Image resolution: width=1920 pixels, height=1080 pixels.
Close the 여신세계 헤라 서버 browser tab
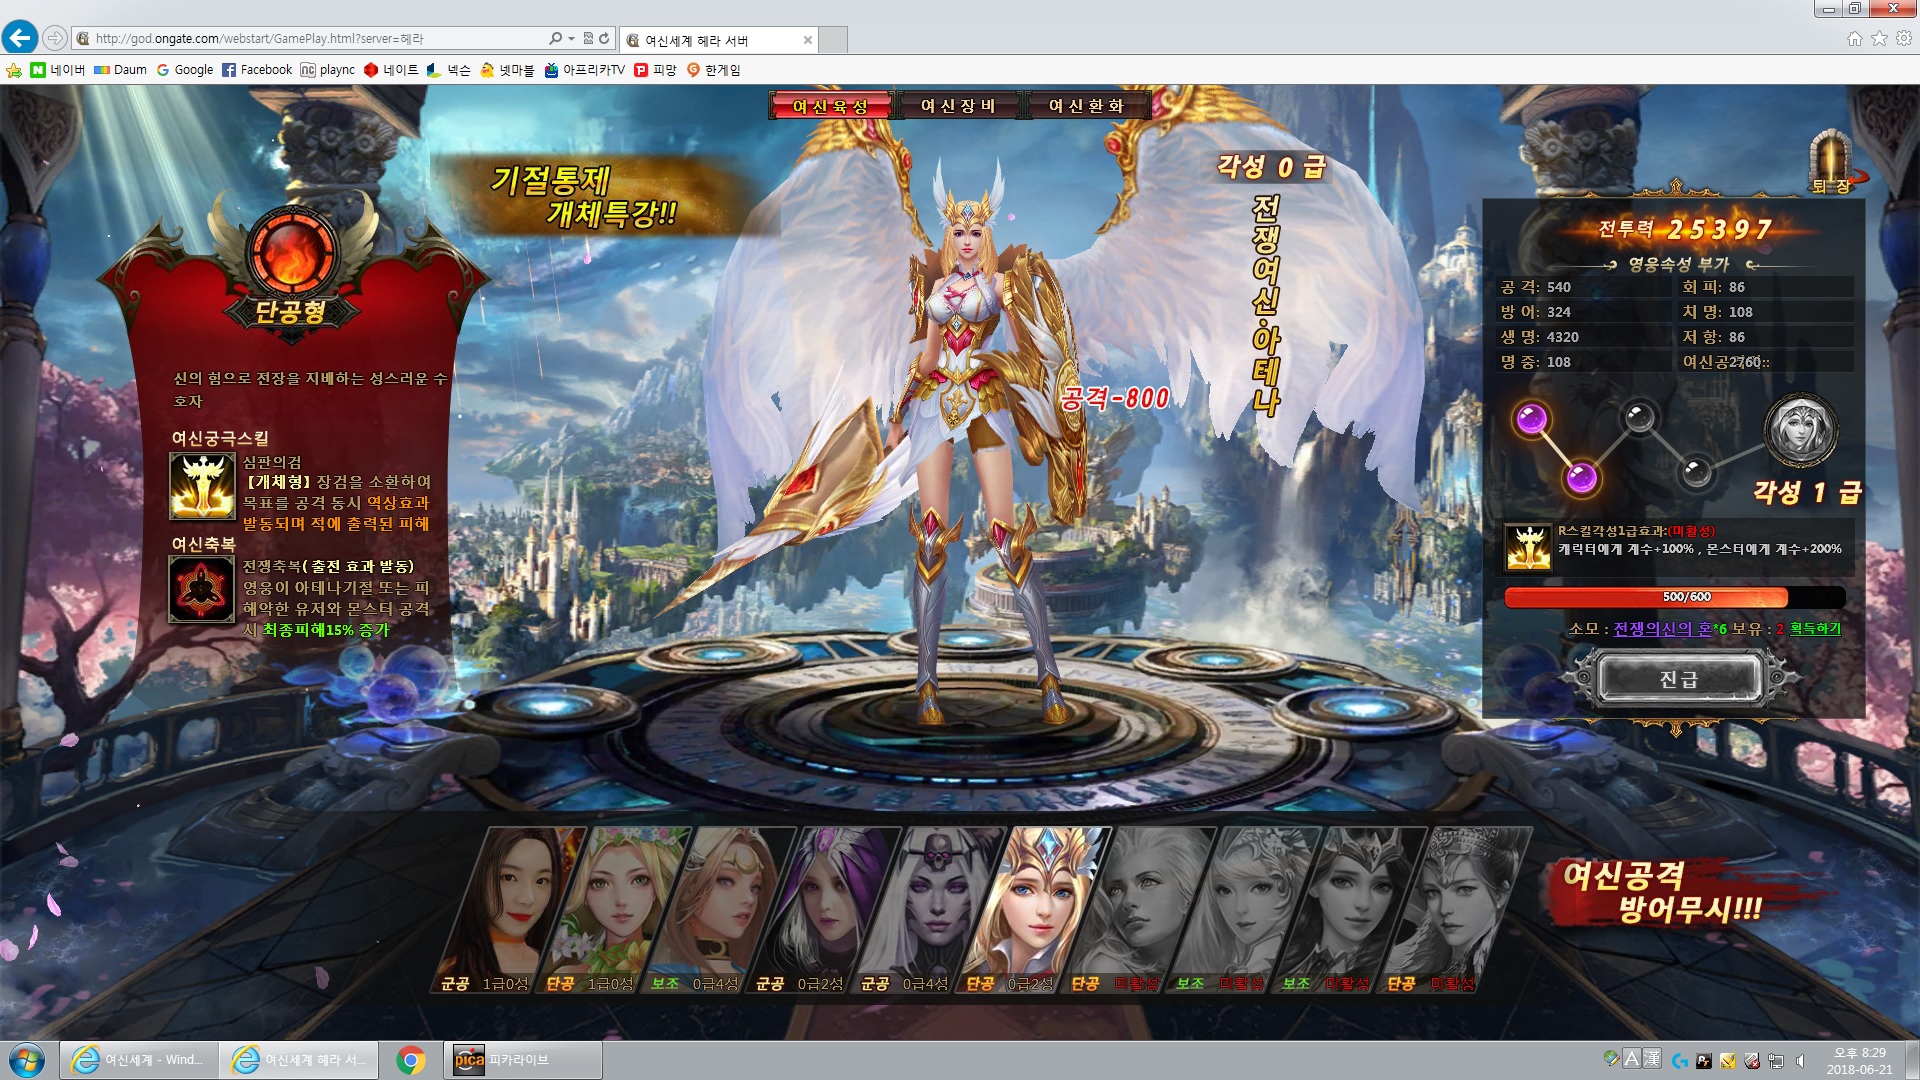tap(808, 40)
